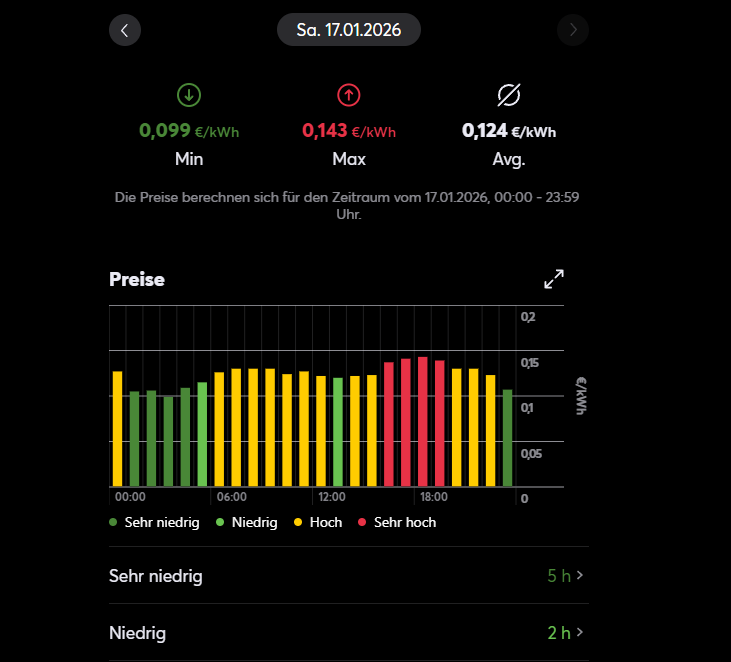Open the Niedrig hours row chevron
Viewport: 731px width, 662px height.
[579, 632]
